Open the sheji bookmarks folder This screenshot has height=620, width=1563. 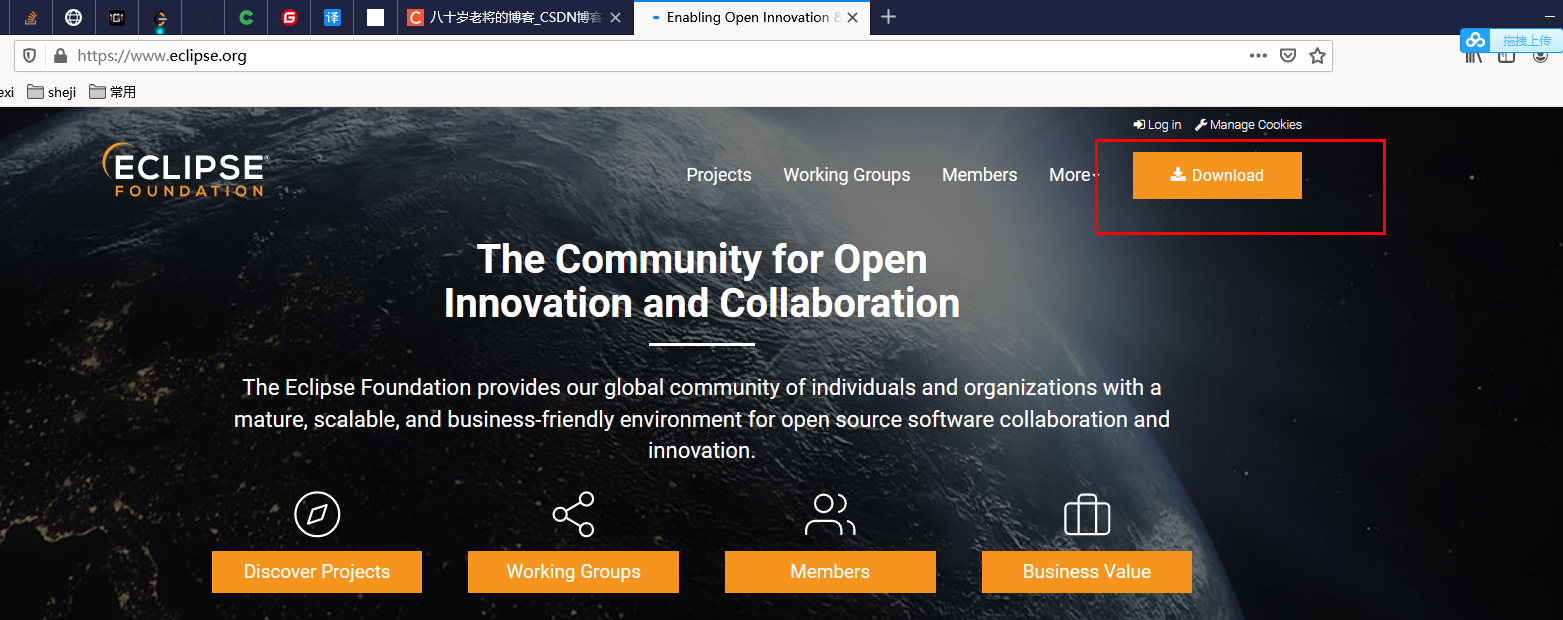point(51,92)
